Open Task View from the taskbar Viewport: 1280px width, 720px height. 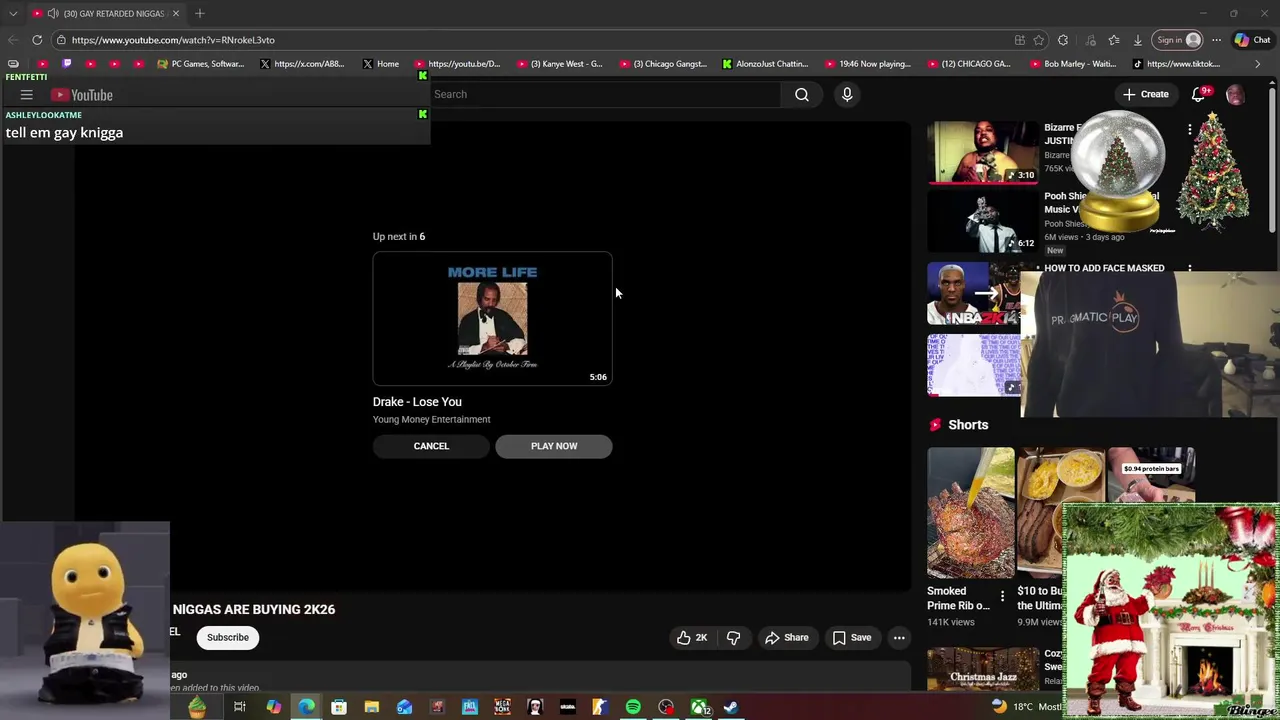click(240, 707)
